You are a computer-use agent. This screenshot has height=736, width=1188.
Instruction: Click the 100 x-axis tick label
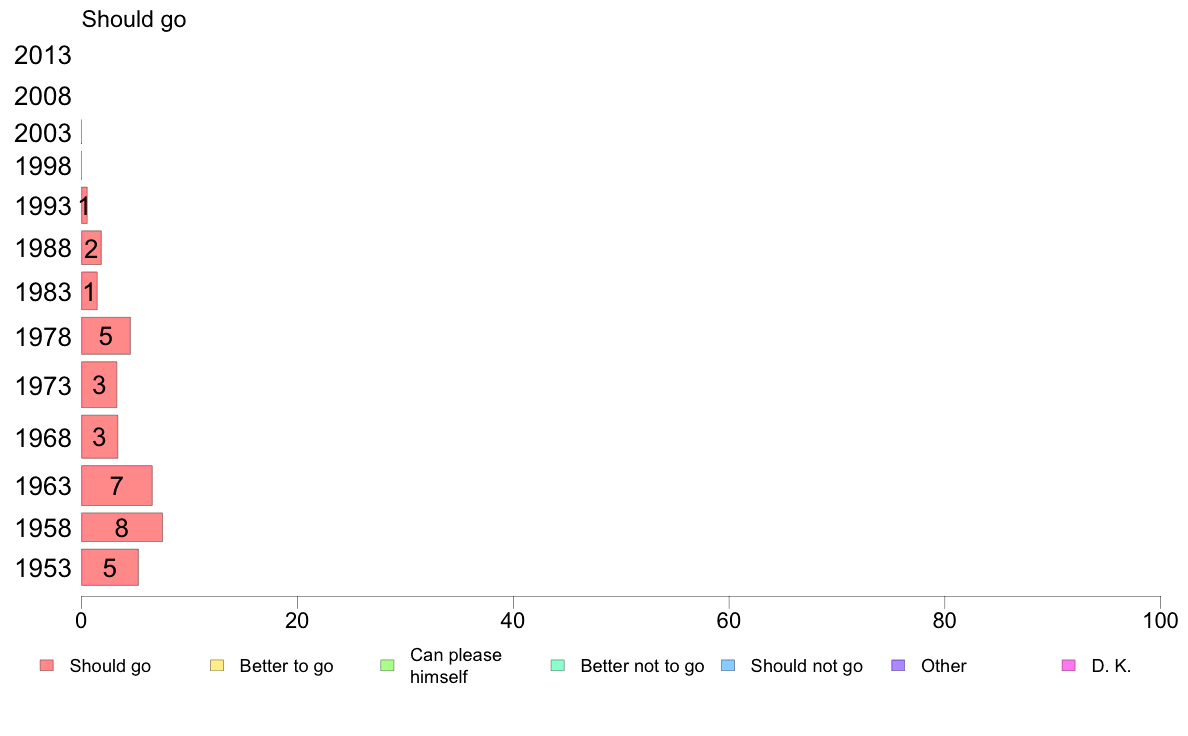pos(1160,621)
